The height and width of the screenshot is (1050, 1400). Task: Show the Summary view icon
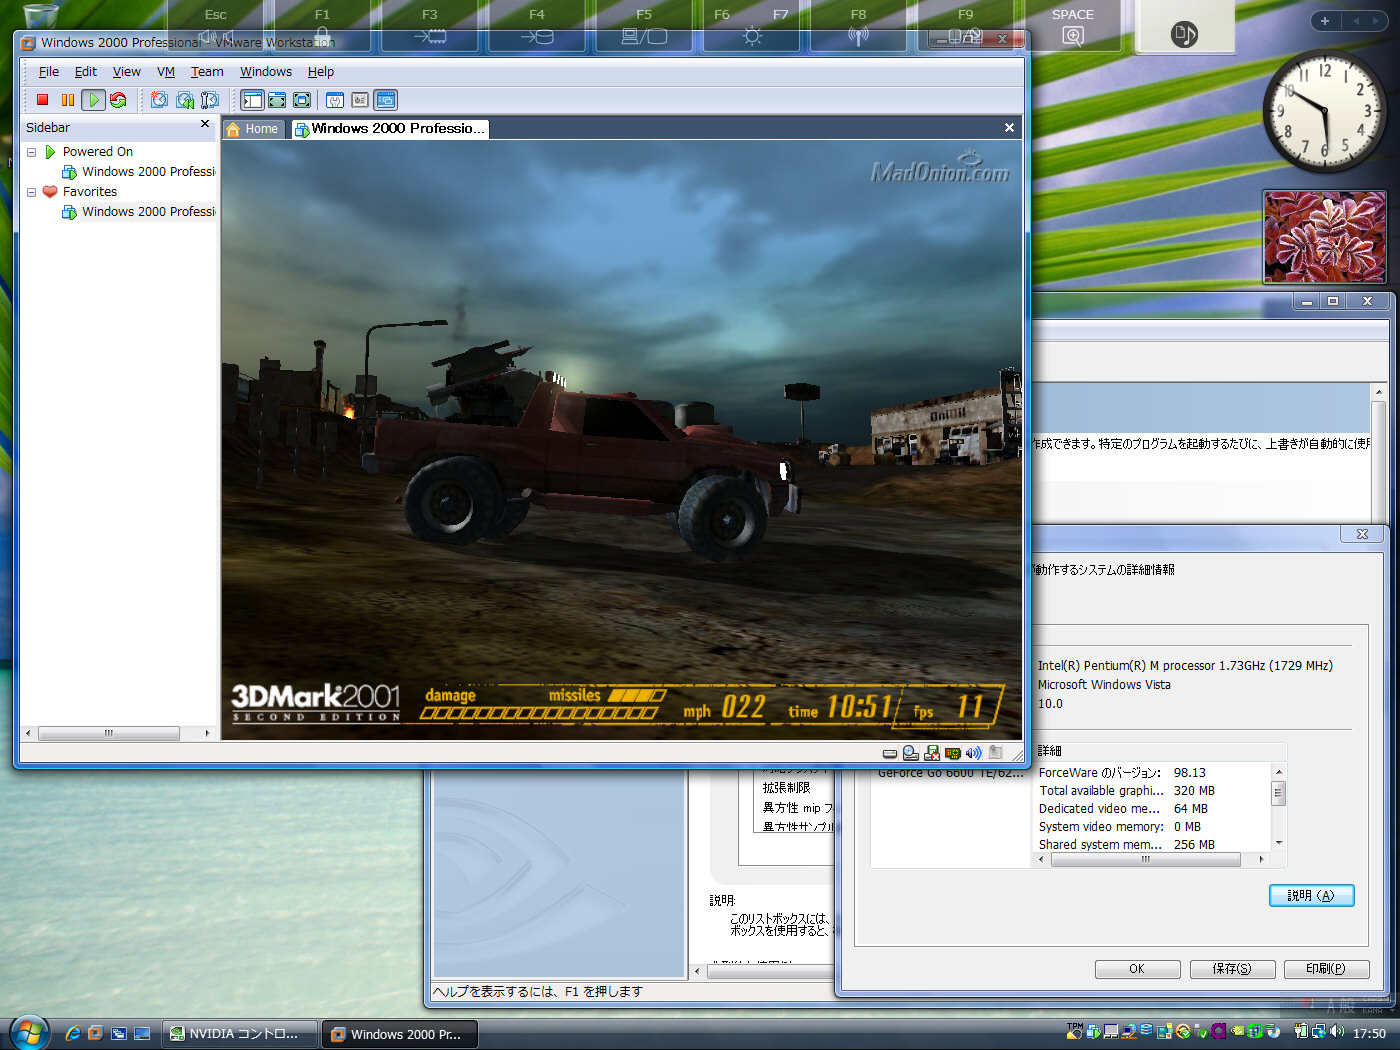tap(335, 100)
